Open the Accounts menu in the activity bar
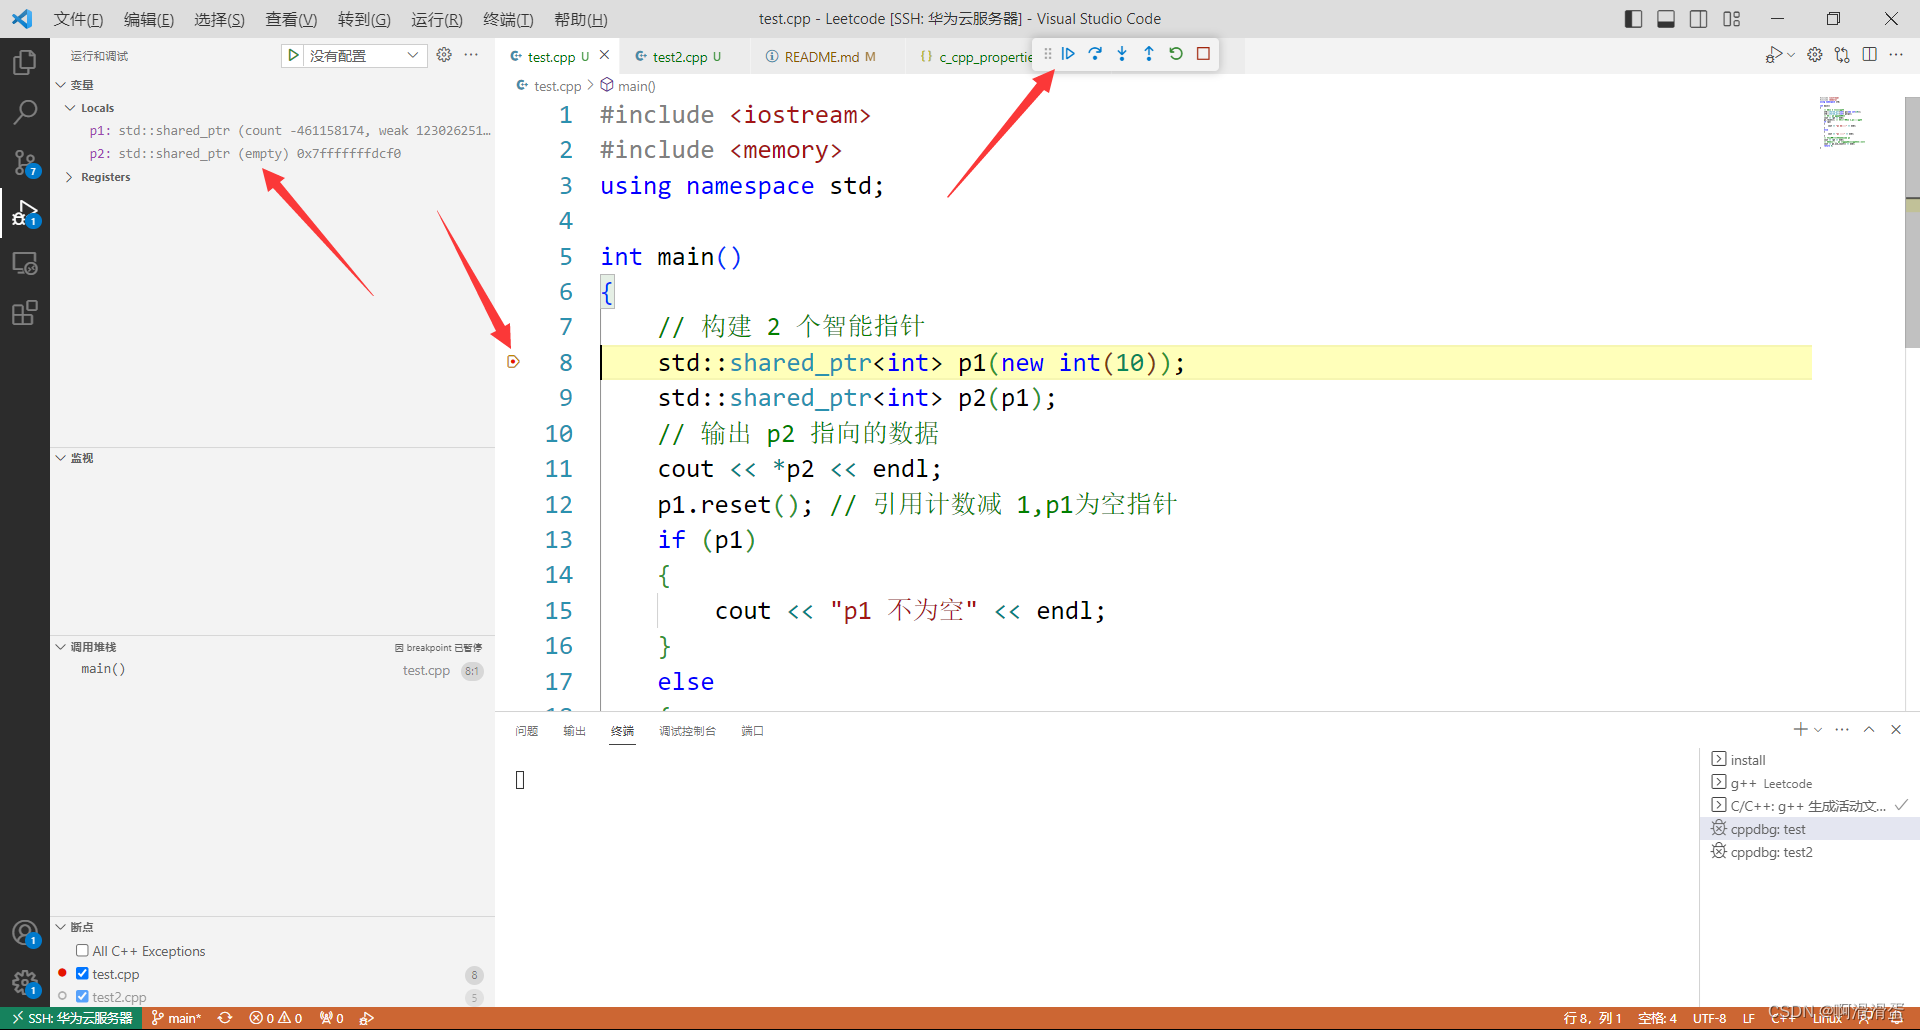Viewport: 1920px width, 1030px height. click(24, 934)
